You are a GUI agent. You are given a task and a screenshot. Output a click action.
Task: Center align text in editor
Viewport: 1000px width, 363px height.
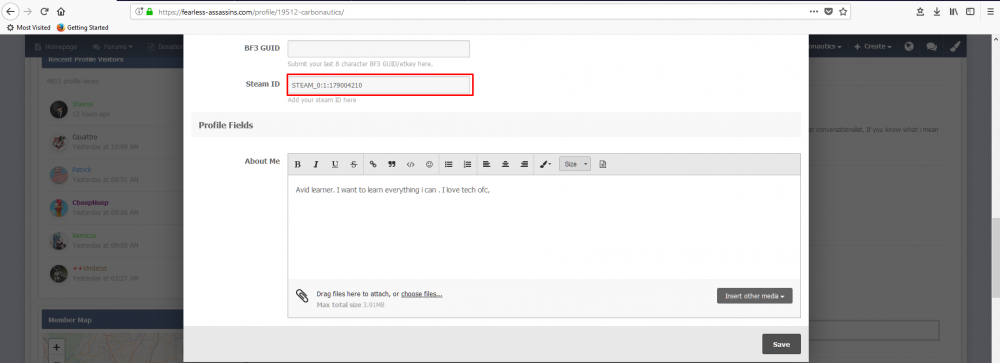[x=505, y=164]
